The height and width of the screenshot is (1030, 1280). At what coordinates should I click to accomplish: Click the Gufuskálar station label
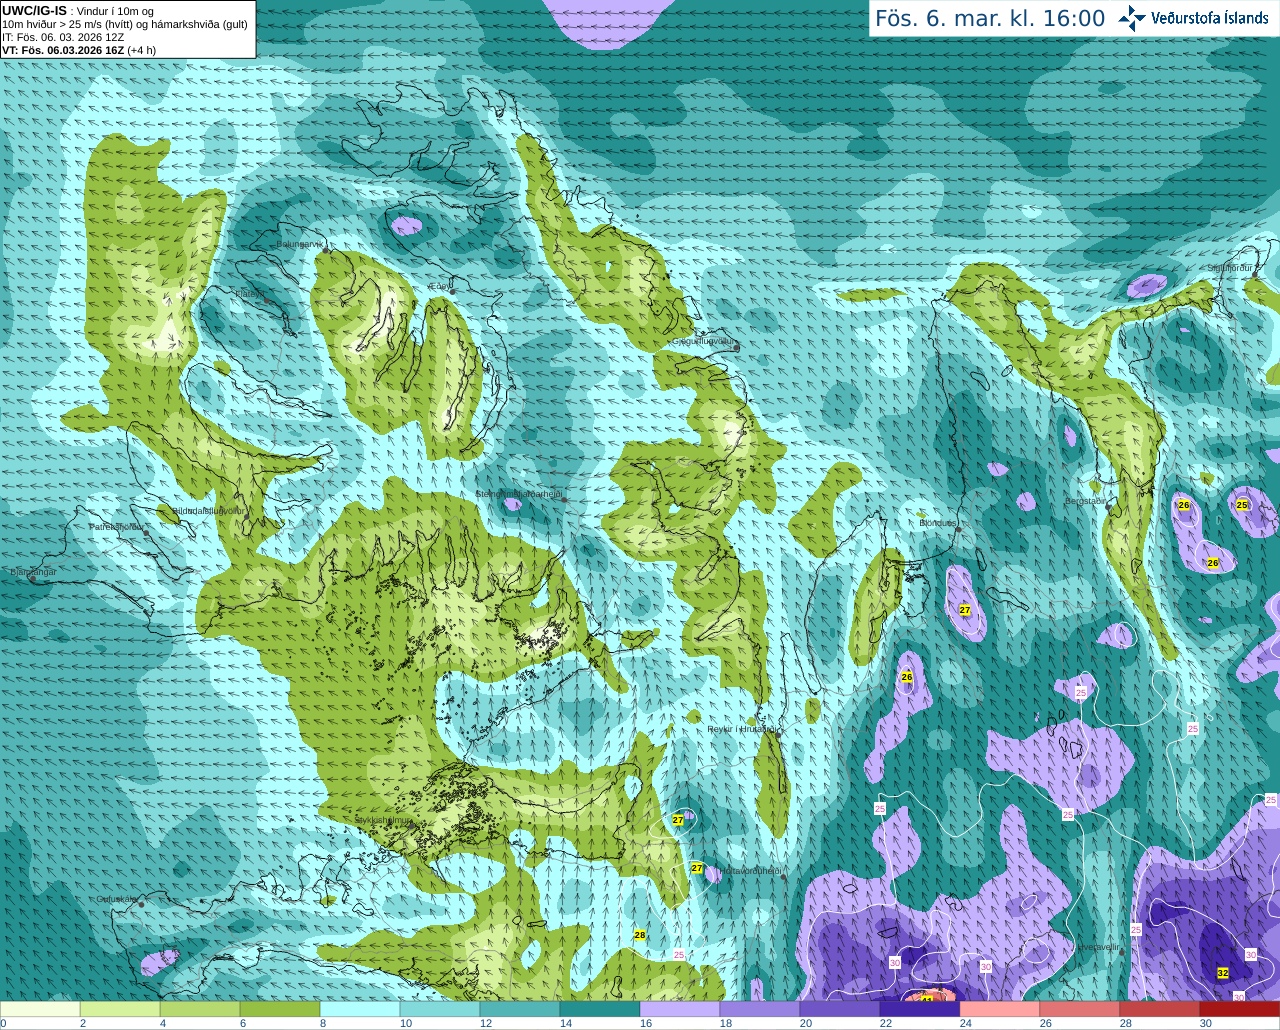116,899
